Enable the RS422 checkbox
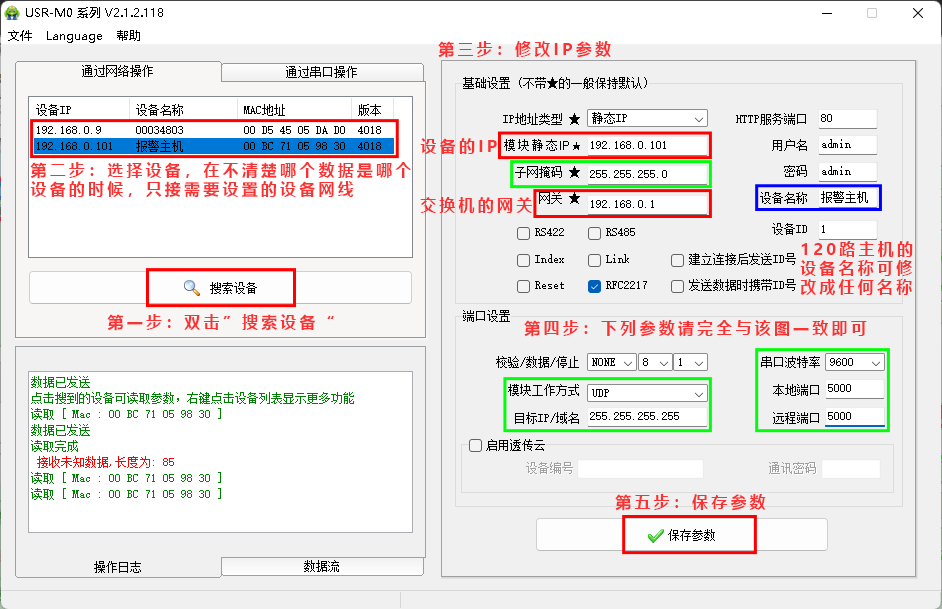The image size is (942, 609). click(523, 233)
